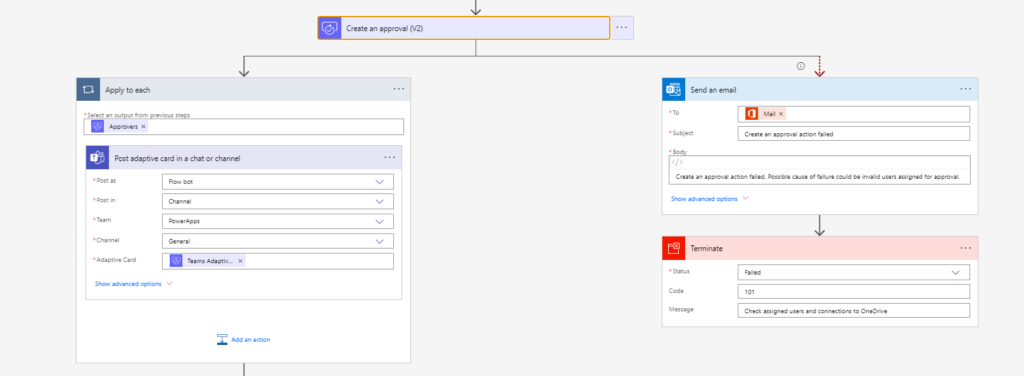Open the Create an approval ellipsis menu
The image size is (1024, 376).
[622, 28]
